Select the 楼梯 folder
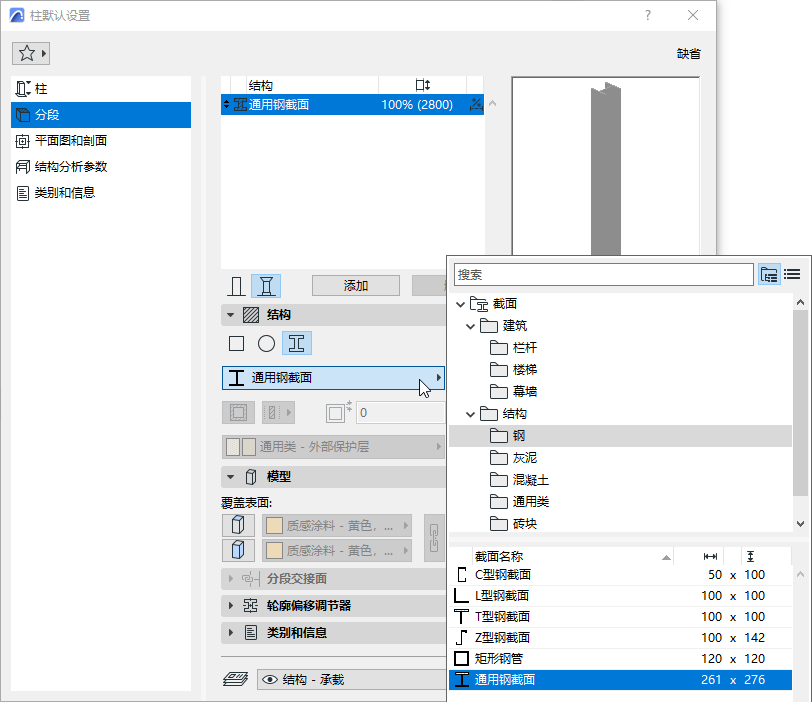Screen dimensions: 812x702 coord(514,370)
